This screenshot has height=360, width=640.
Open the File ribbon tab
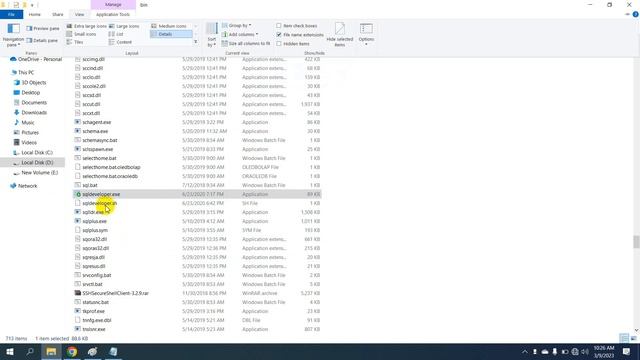tap(11, 14)
